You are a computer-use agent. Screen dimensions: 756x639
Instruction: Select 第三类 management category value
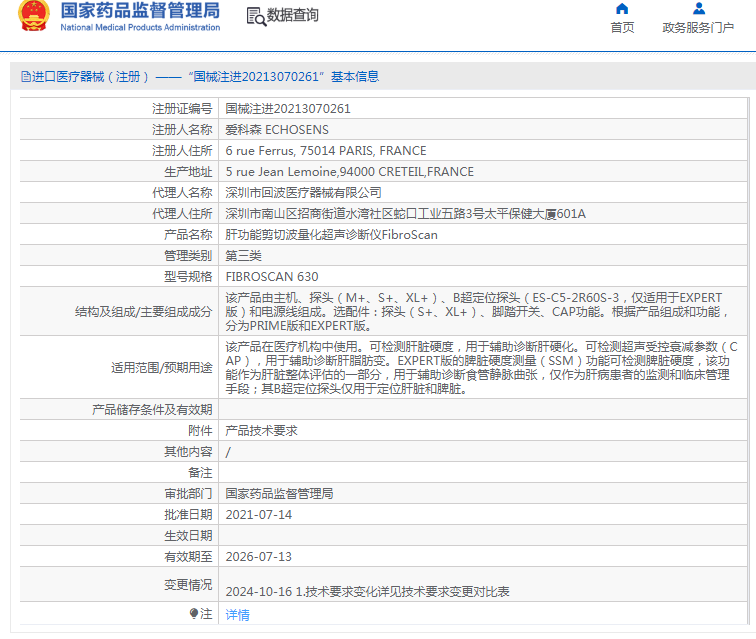click(243, 256)
